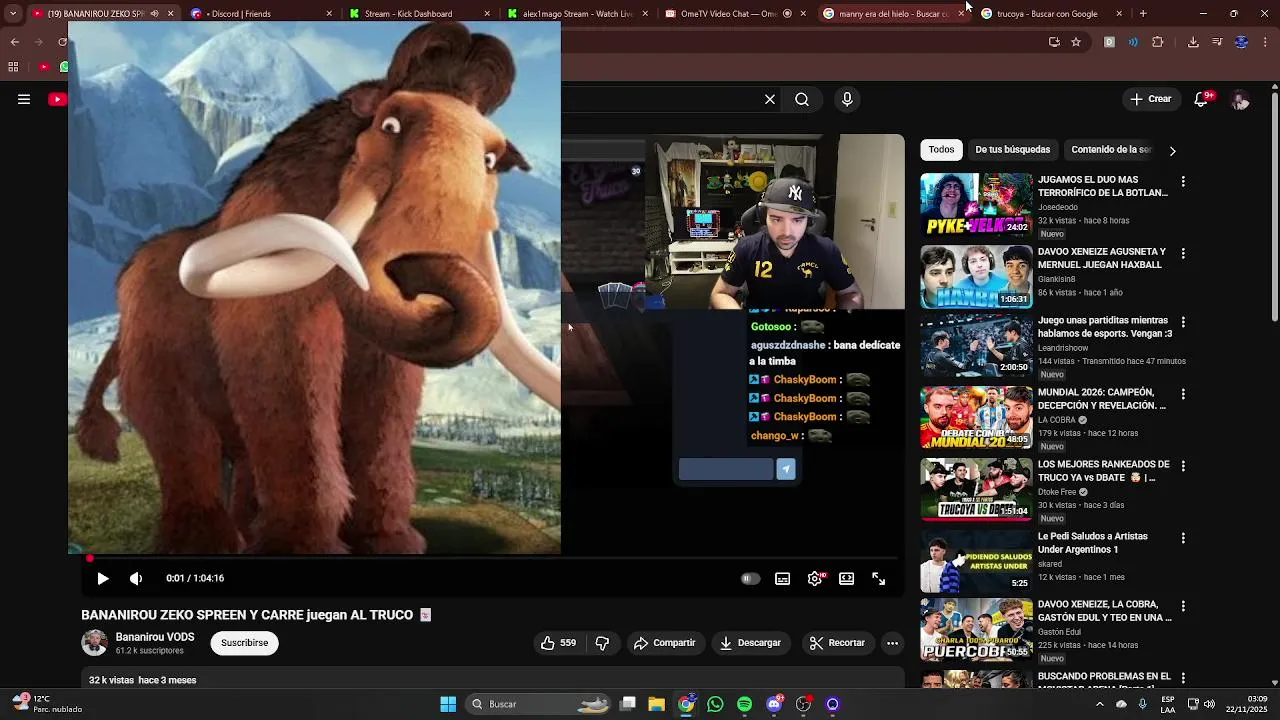The width and height of the screenshot is (1280, 720).
Task: Select Contenido de la serie chip
Action: 1111,149
